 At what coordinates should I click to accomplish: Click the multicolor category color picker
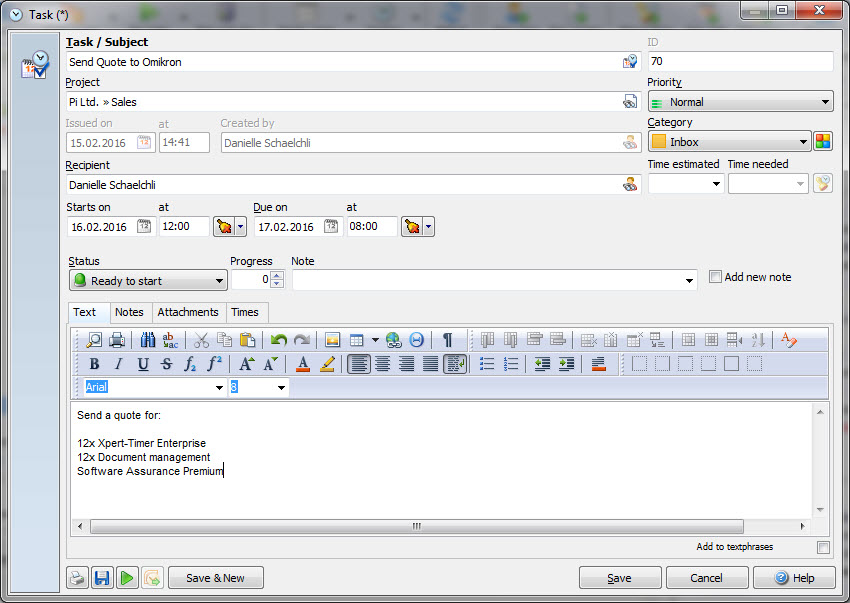pos(823,142)
